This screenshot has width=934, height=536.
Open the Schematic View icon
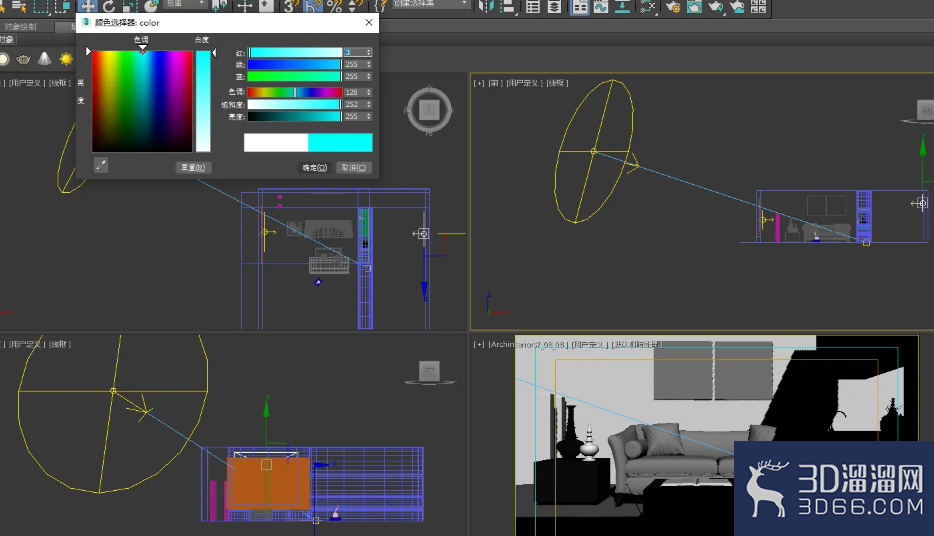(x=622, y=6)
